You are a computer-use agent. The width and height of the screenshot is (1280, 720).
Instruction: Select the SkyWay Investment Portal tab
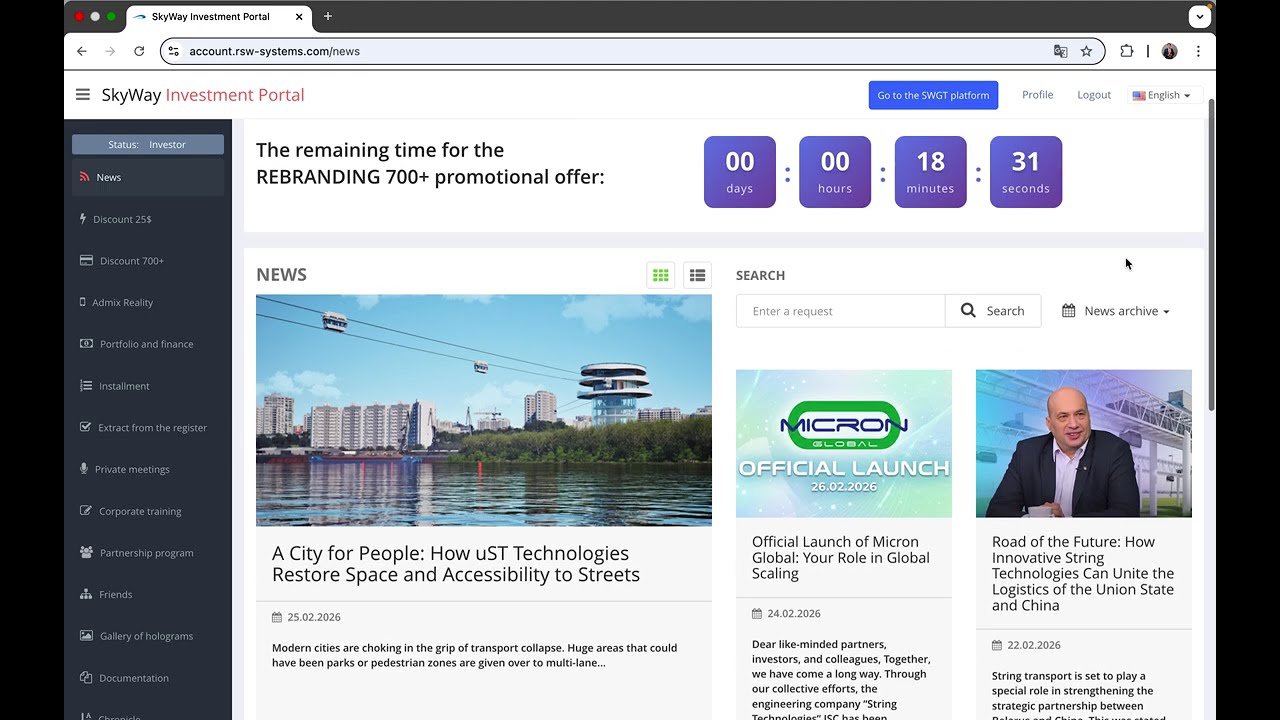tap(220, 17)
